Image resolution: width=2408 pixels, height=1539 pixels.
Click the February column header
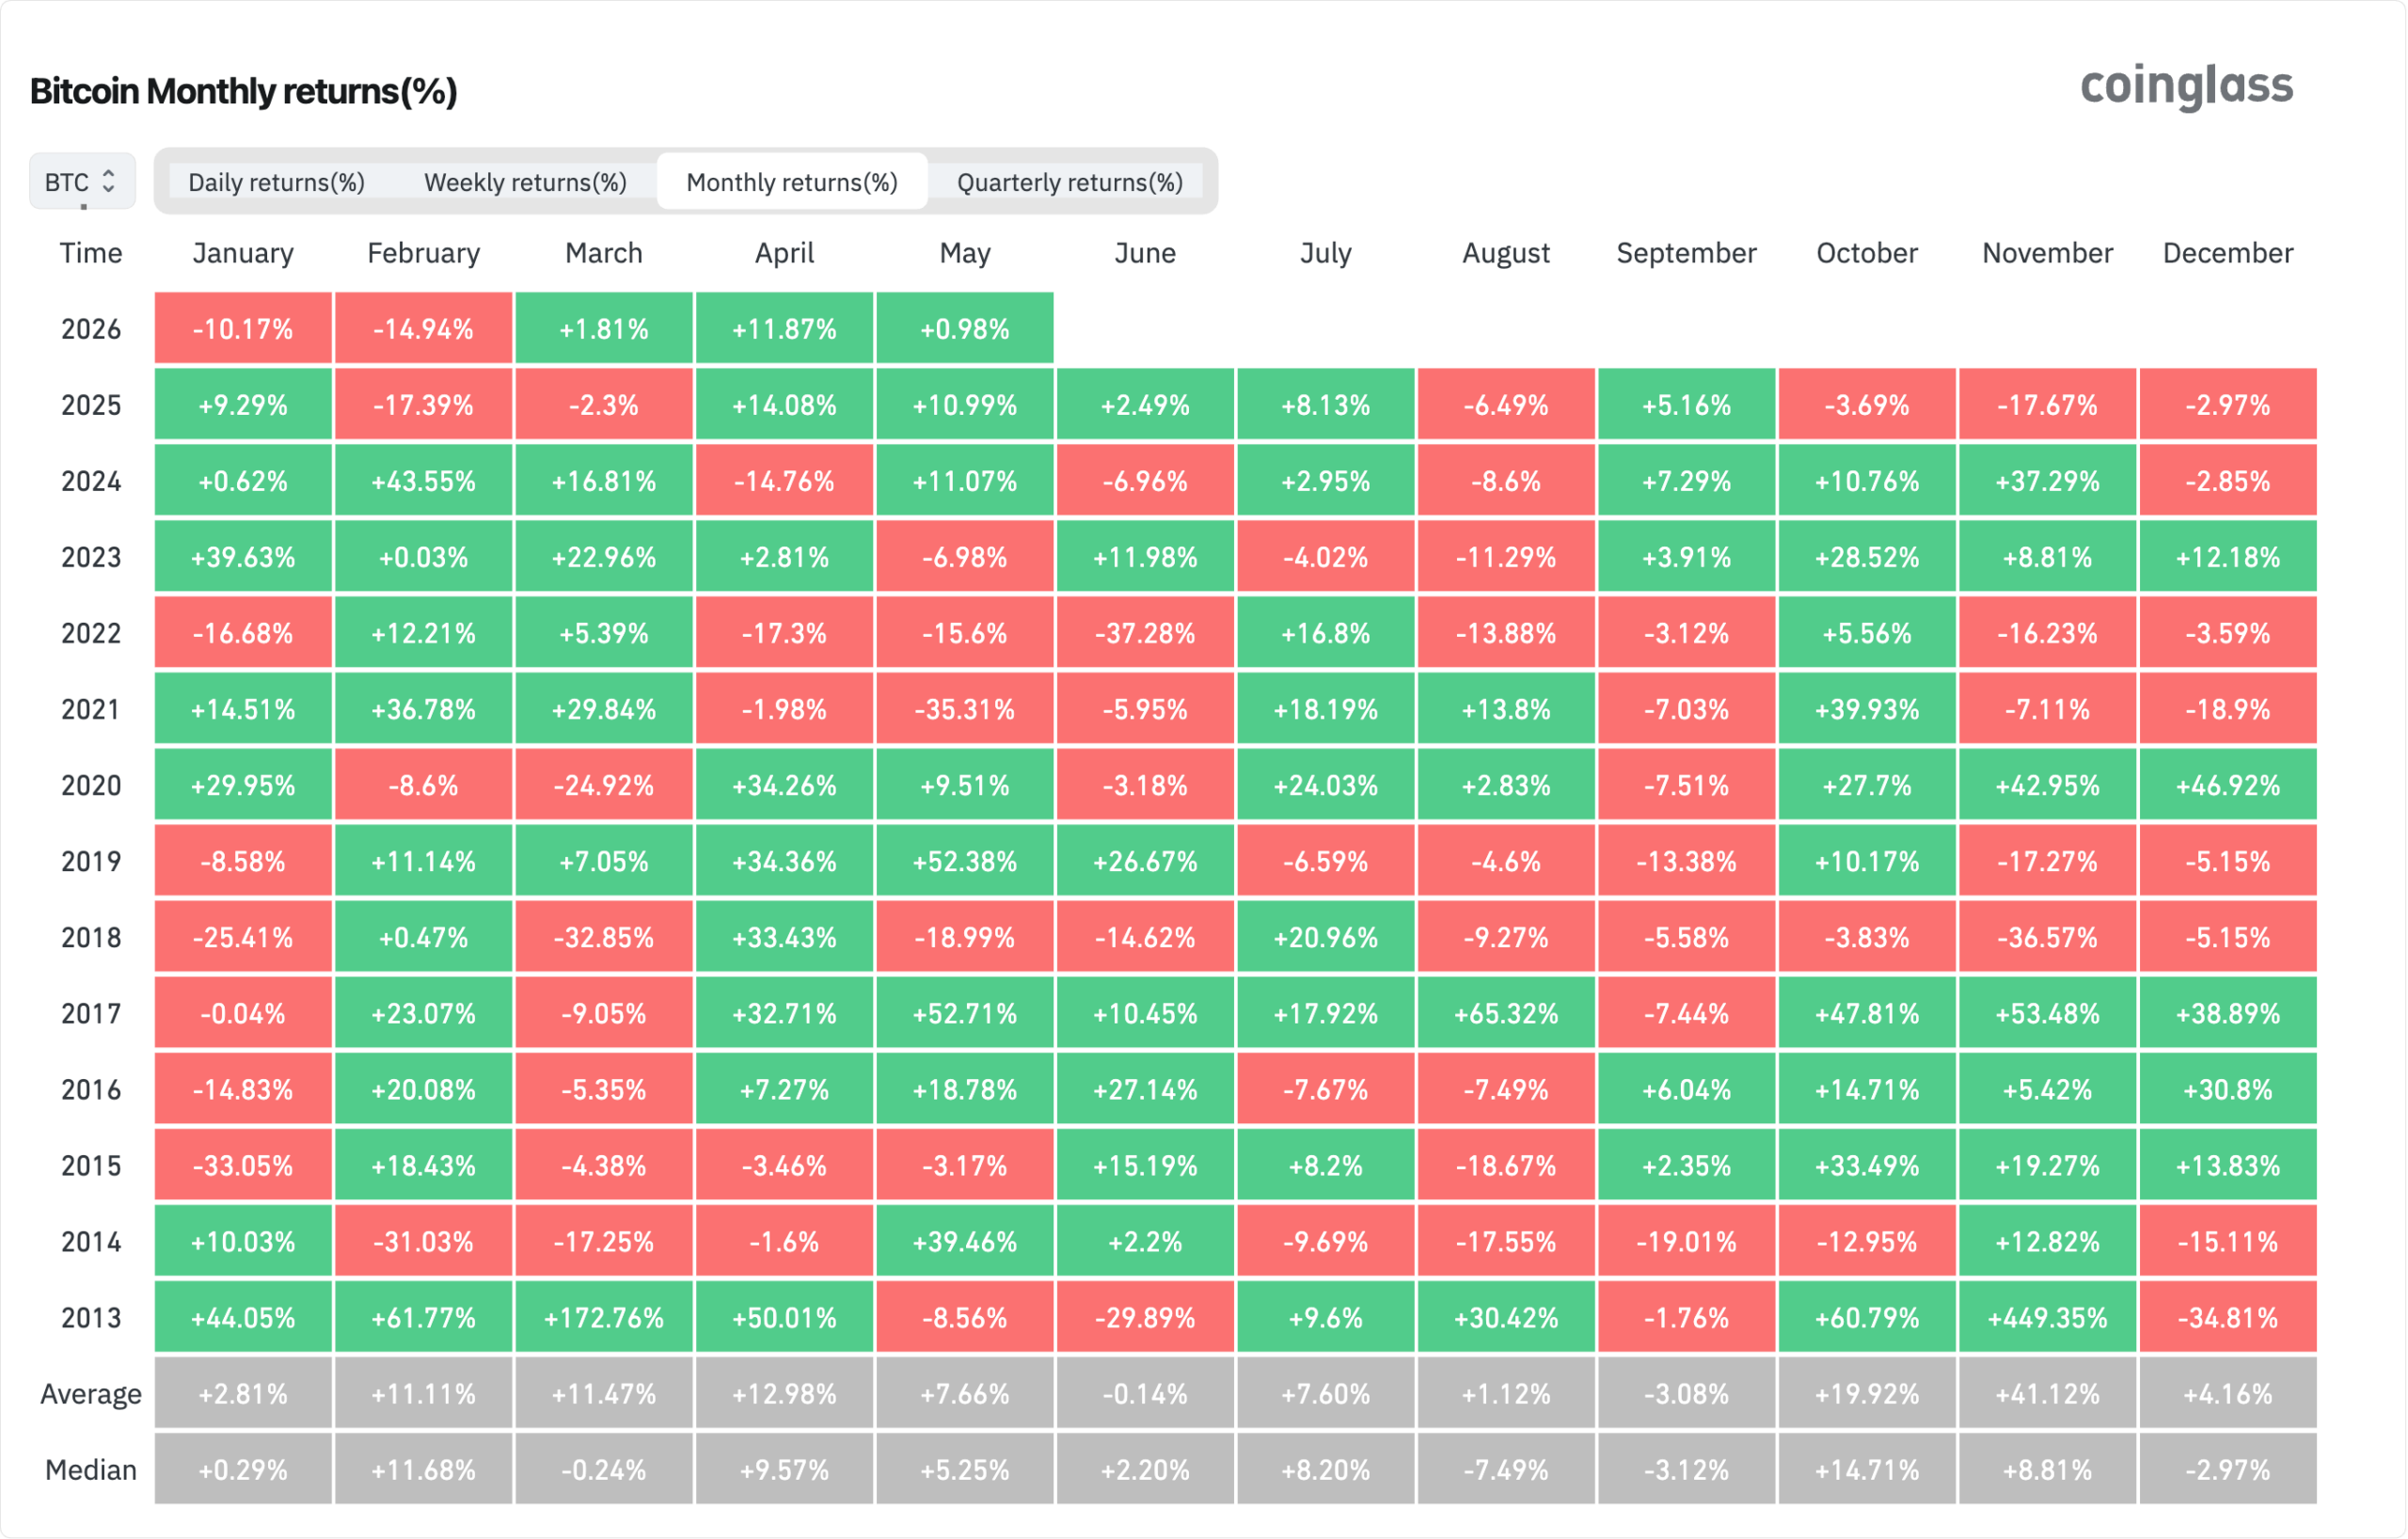424,253
